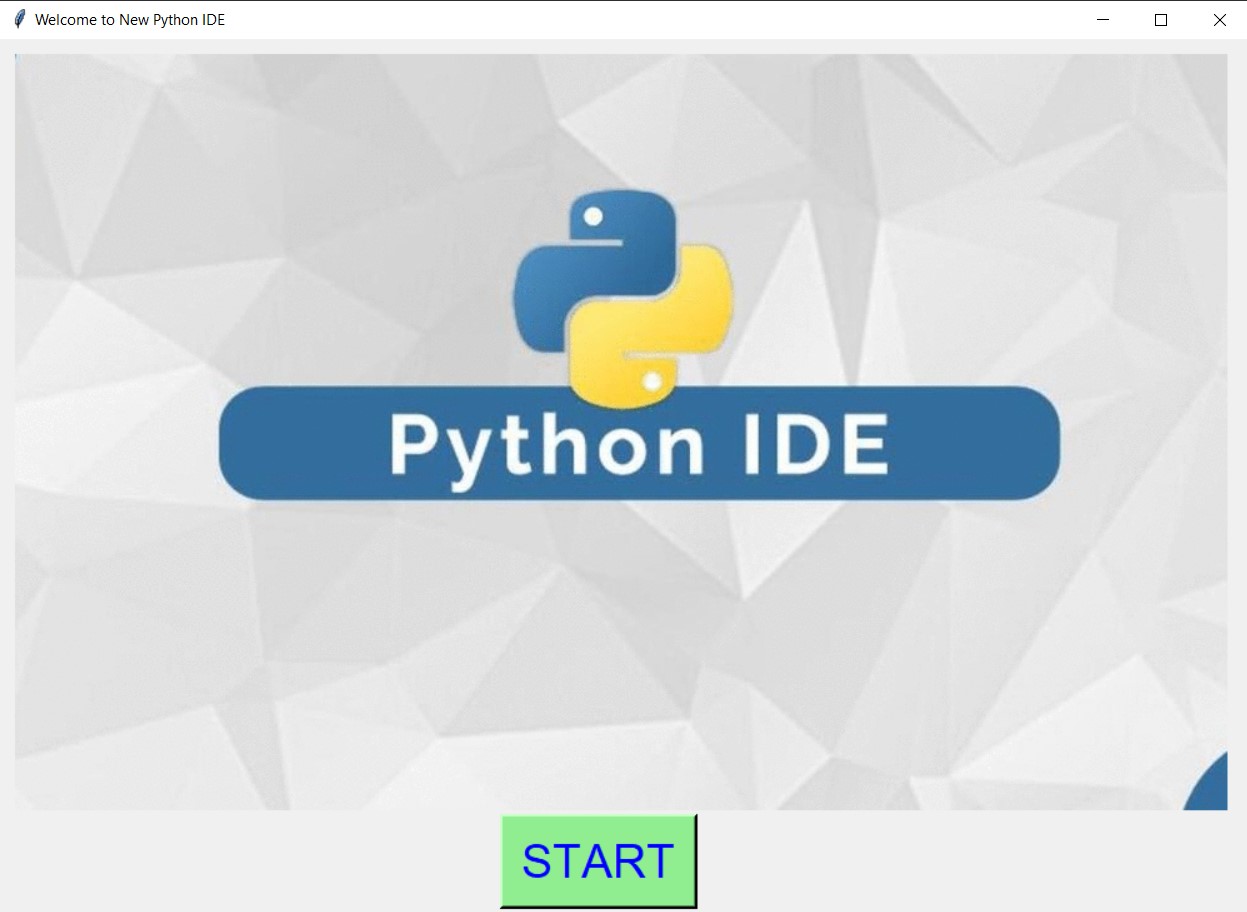This screenshot has width=1247, height=912.
Task: Minimize the Python IDE welcome window
Action: [x=1103, y=19]
